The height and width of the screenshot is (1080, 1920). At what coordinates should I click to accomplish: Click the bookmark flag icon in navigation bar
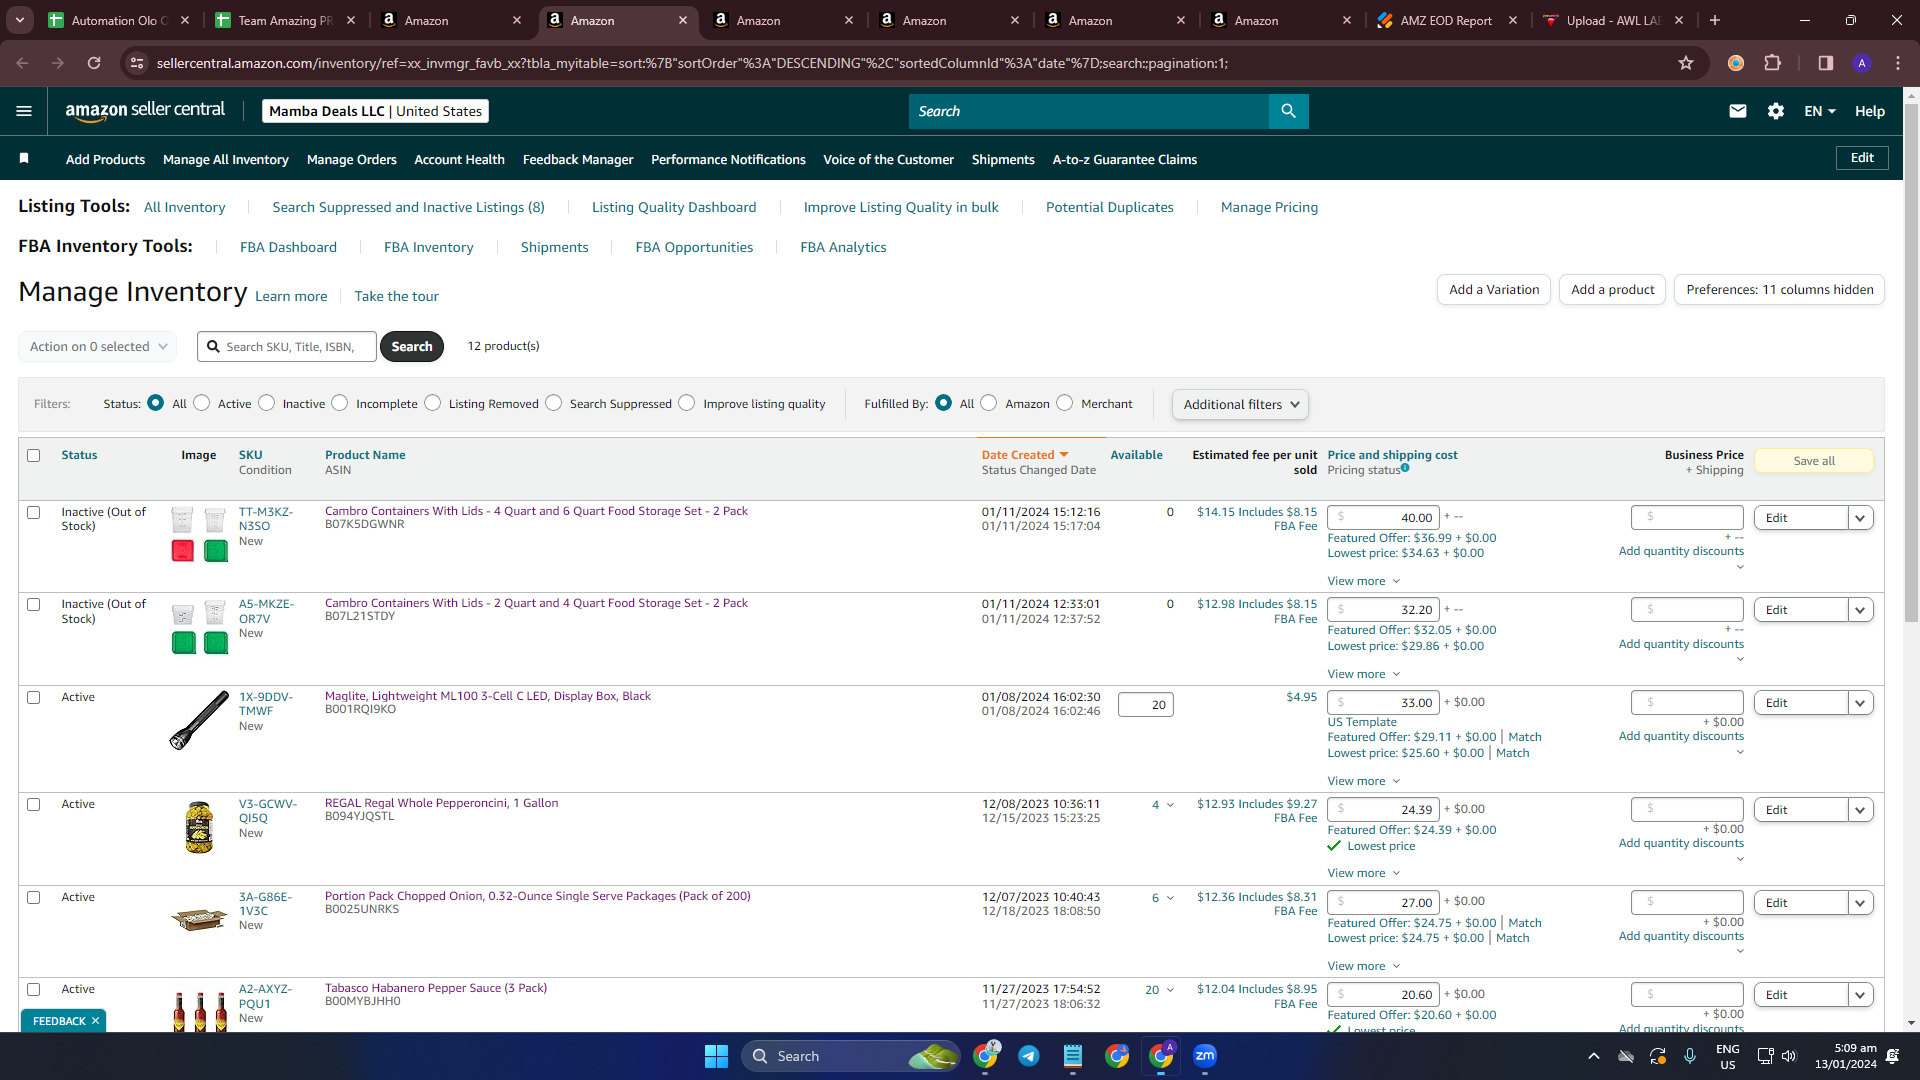(x=24, y=159)
